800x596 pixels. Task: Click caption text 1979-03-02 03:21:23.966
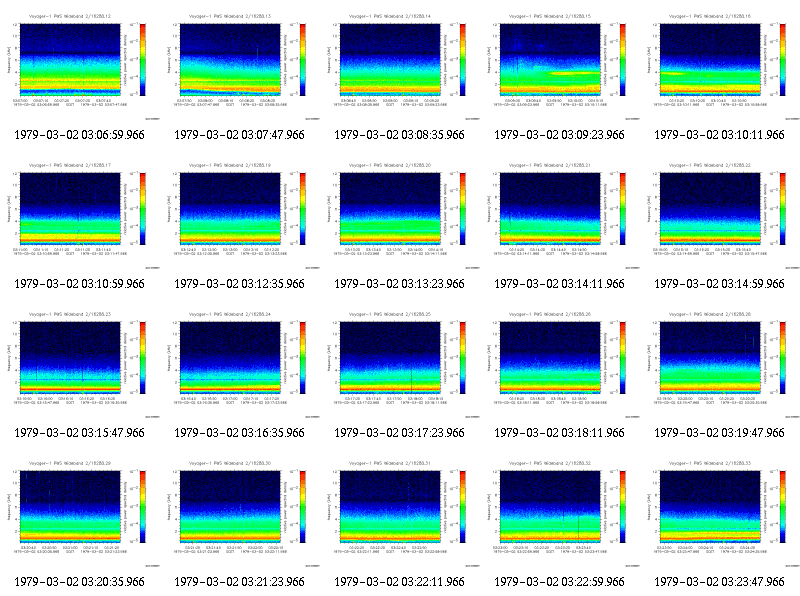click(239, 582)
